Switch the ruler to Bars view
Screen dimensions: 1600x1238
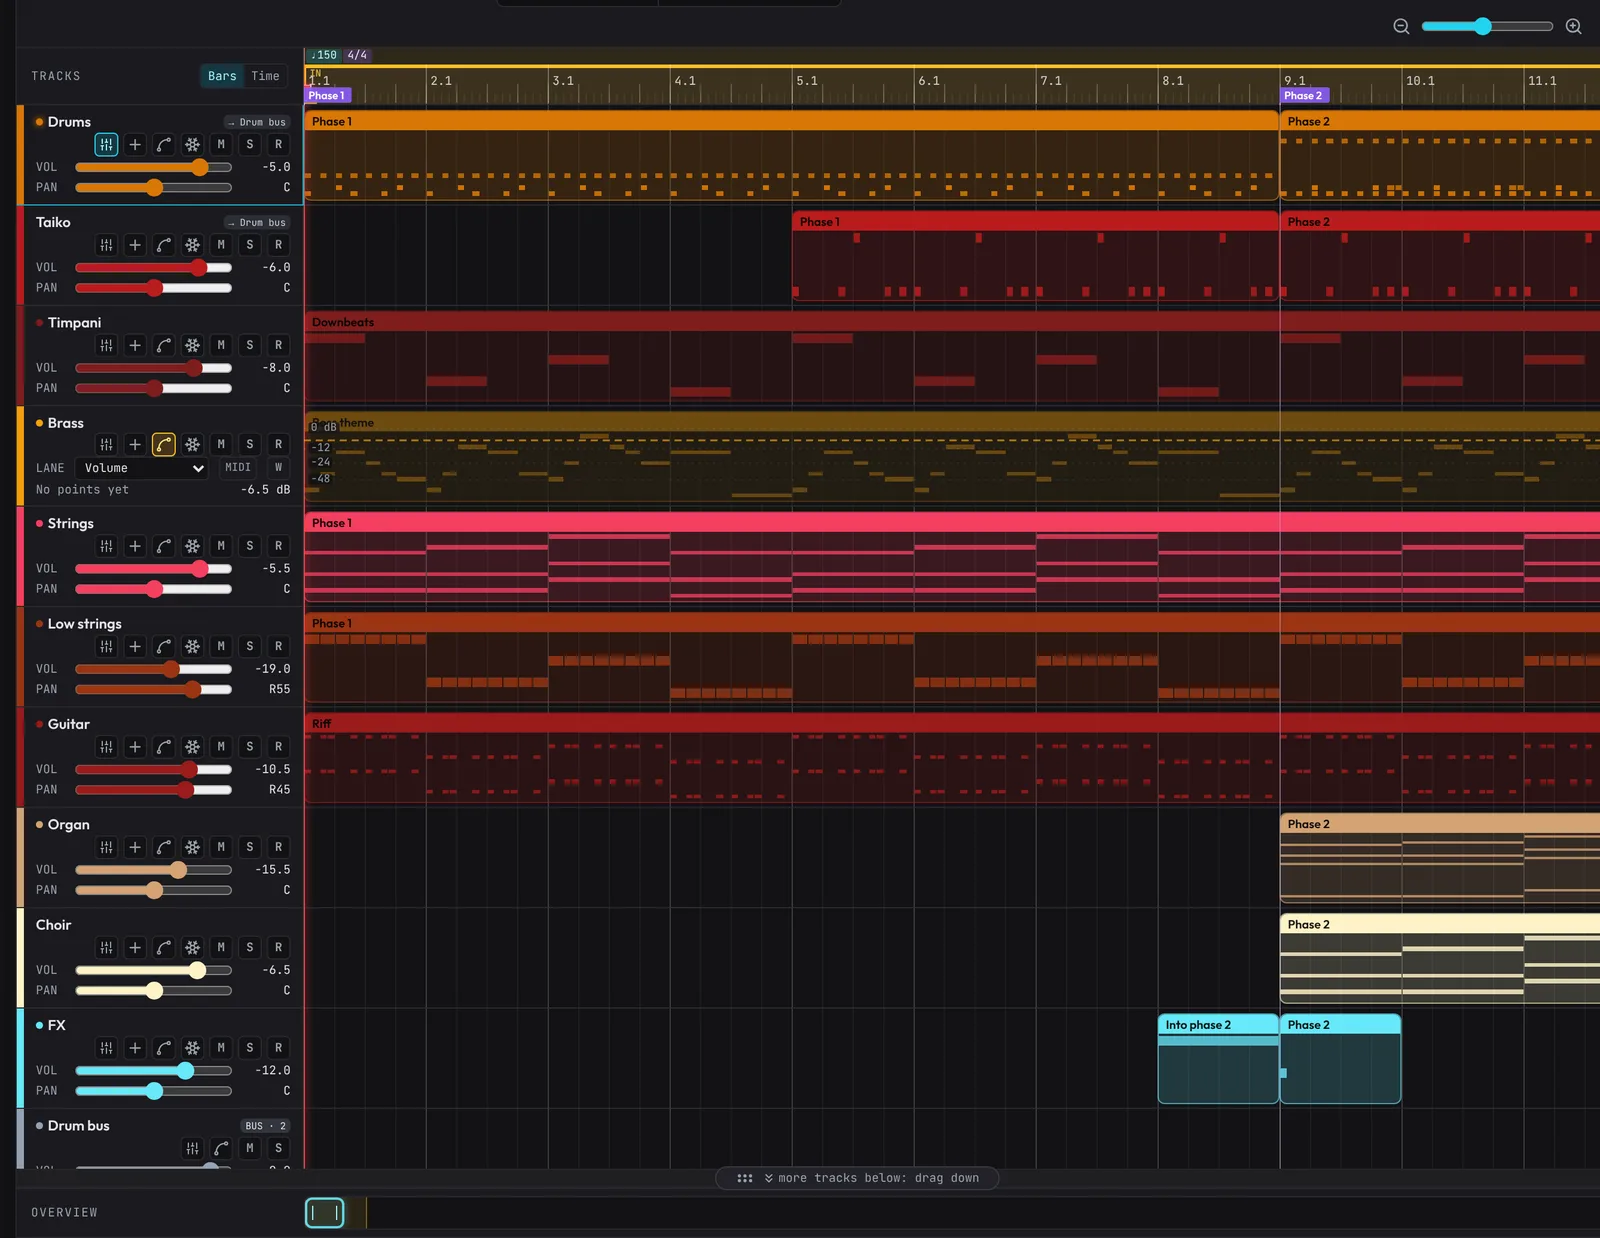coord(222,76)
